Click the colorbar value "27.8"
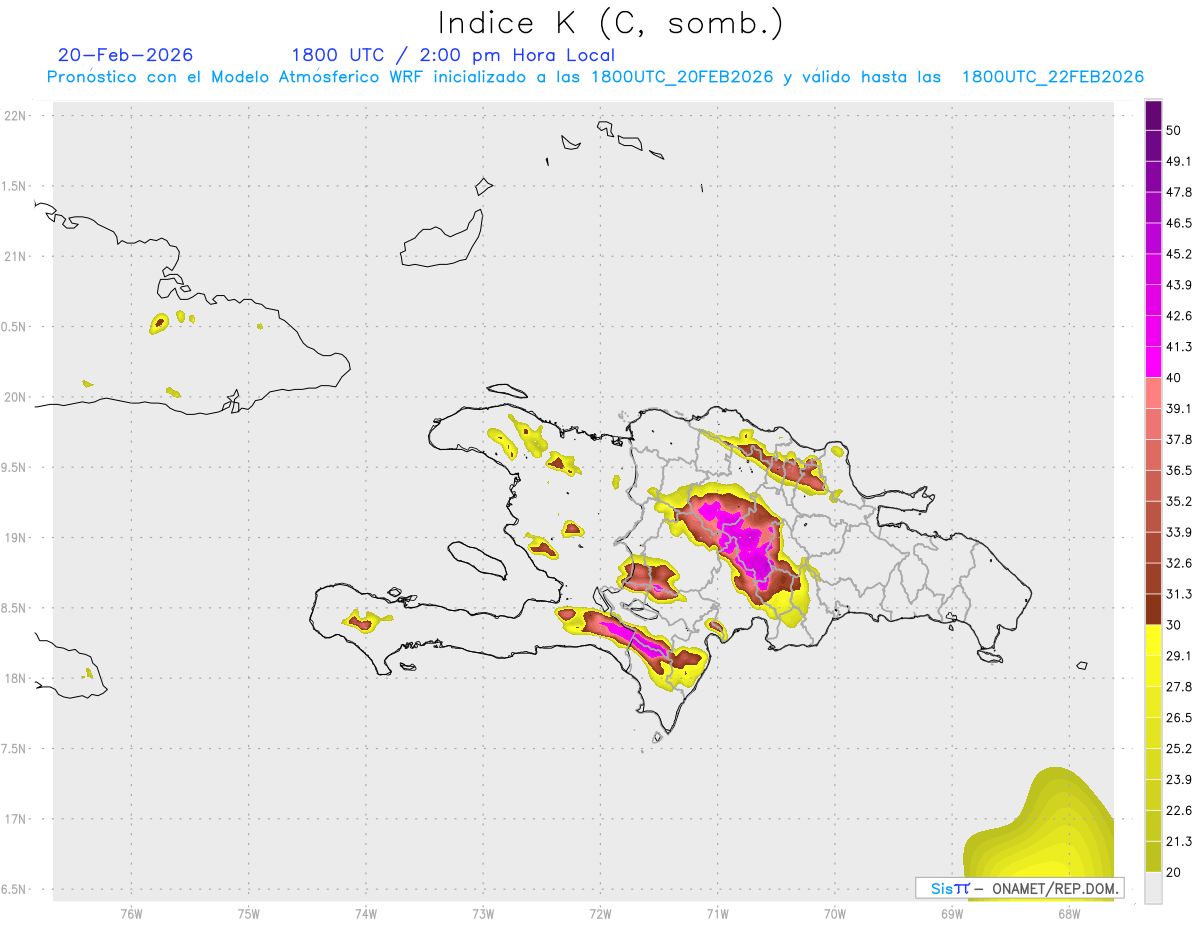1200x927 pixels. pyautogui.click(x=1180, y=687)
